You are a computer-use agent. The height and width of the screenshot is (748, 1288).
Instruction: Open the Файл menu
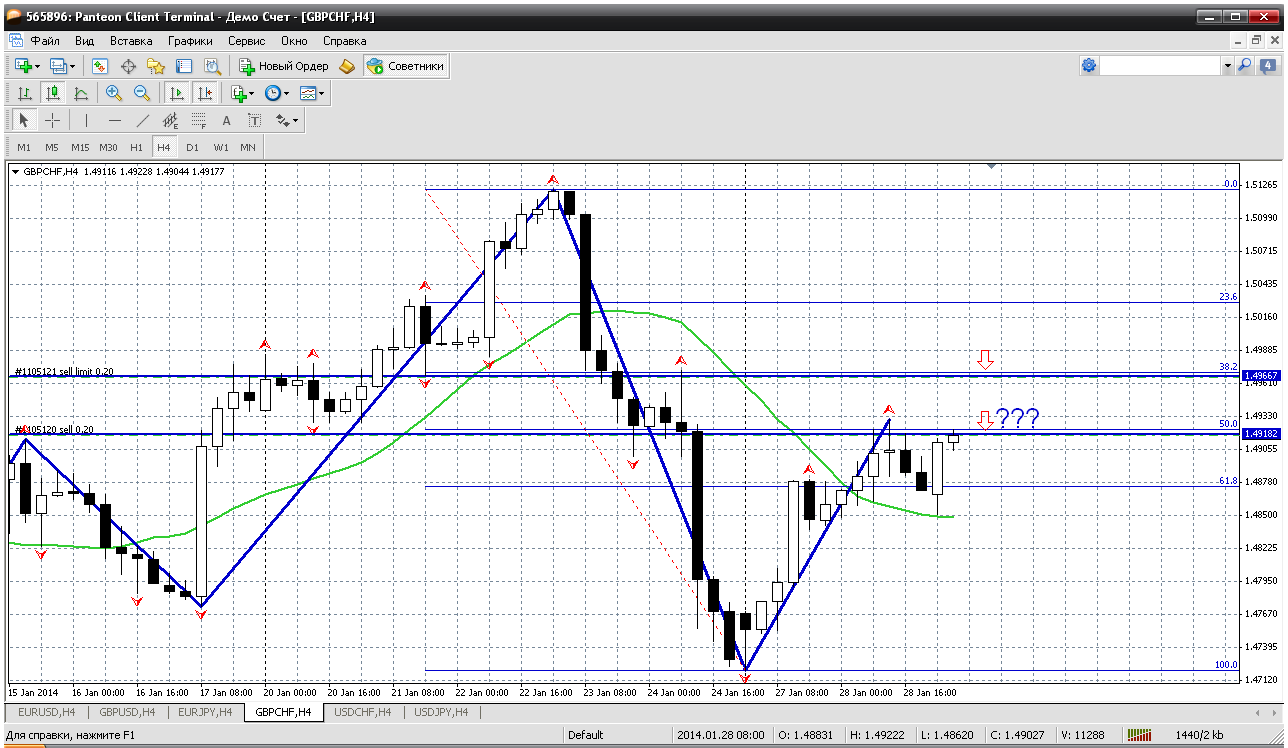coord(45,41)
